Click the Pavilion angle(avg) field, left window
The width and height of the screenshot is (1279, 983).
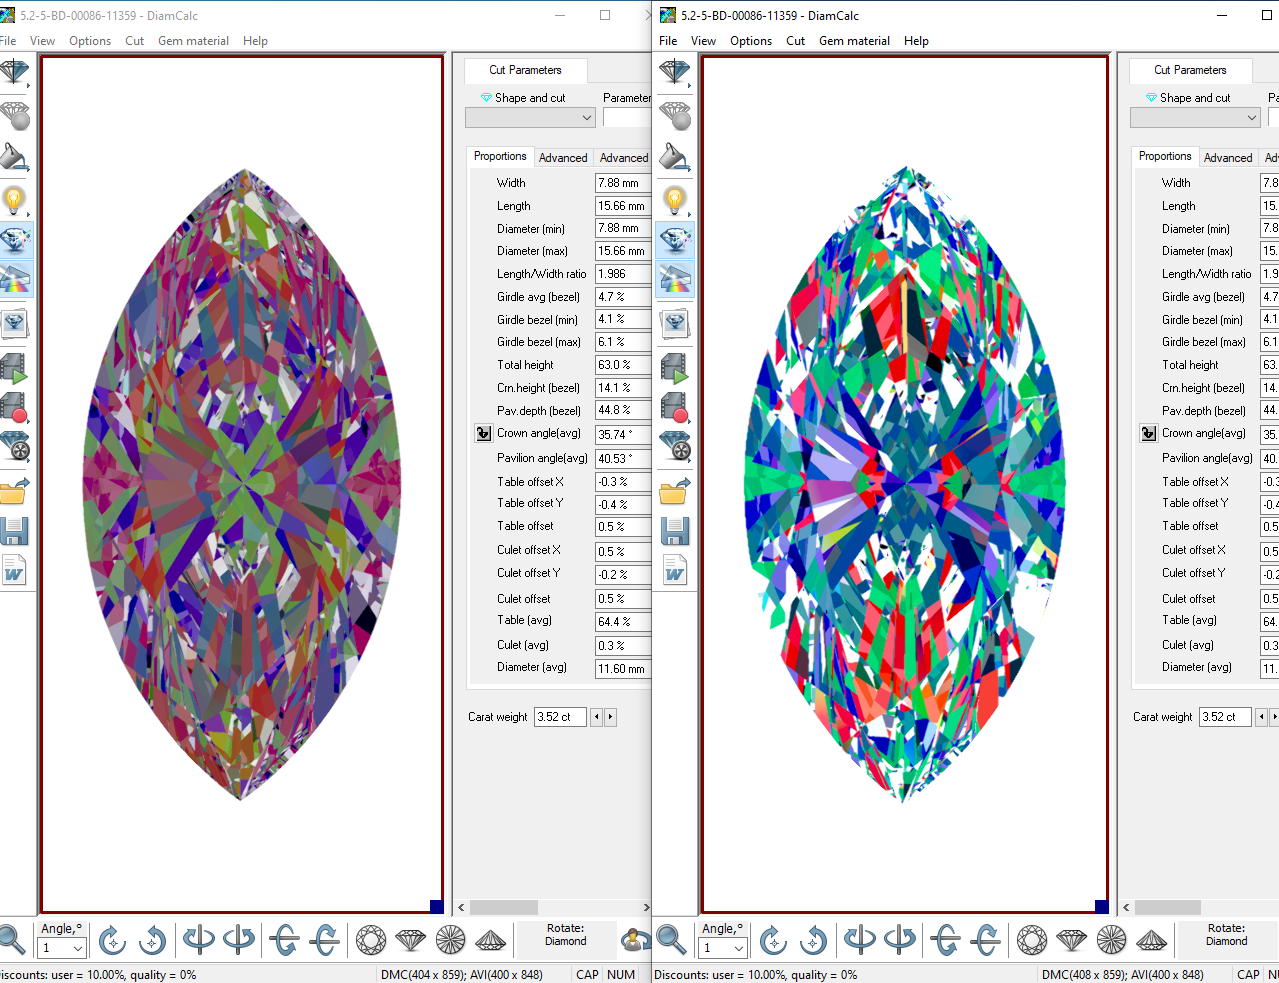click(x=623, y=459)
